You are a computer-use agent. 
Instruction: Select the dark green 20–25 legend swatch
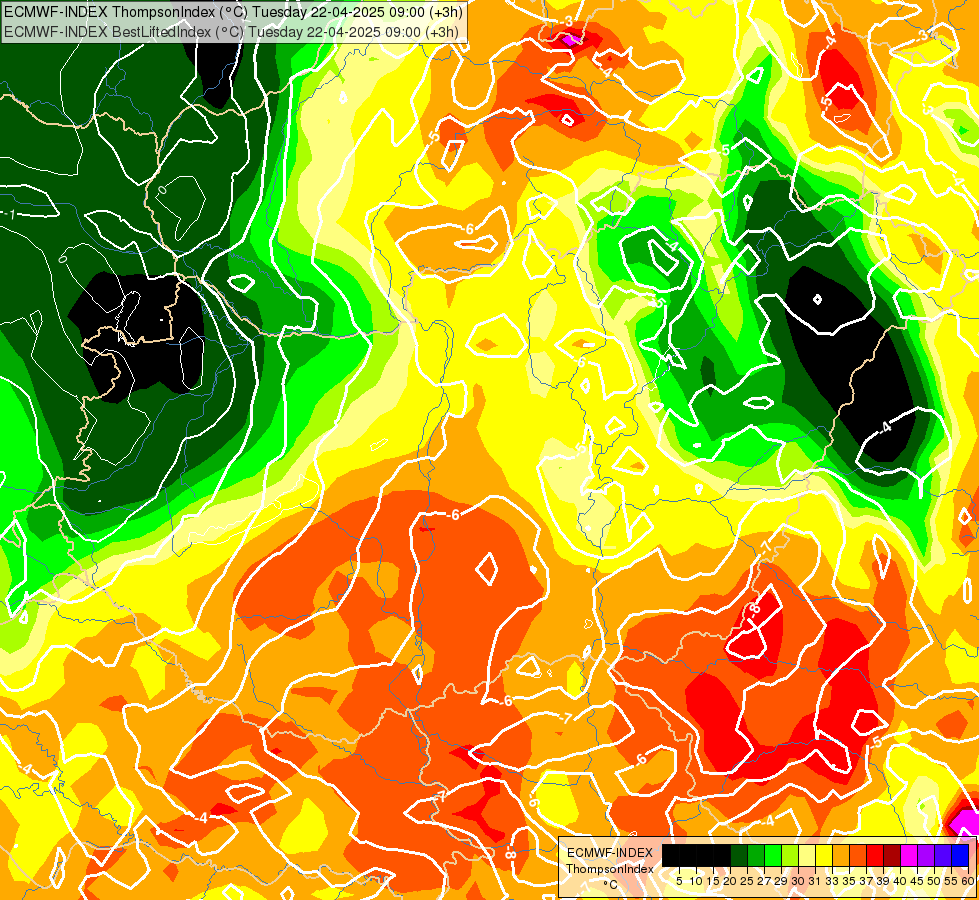[739, 856]
